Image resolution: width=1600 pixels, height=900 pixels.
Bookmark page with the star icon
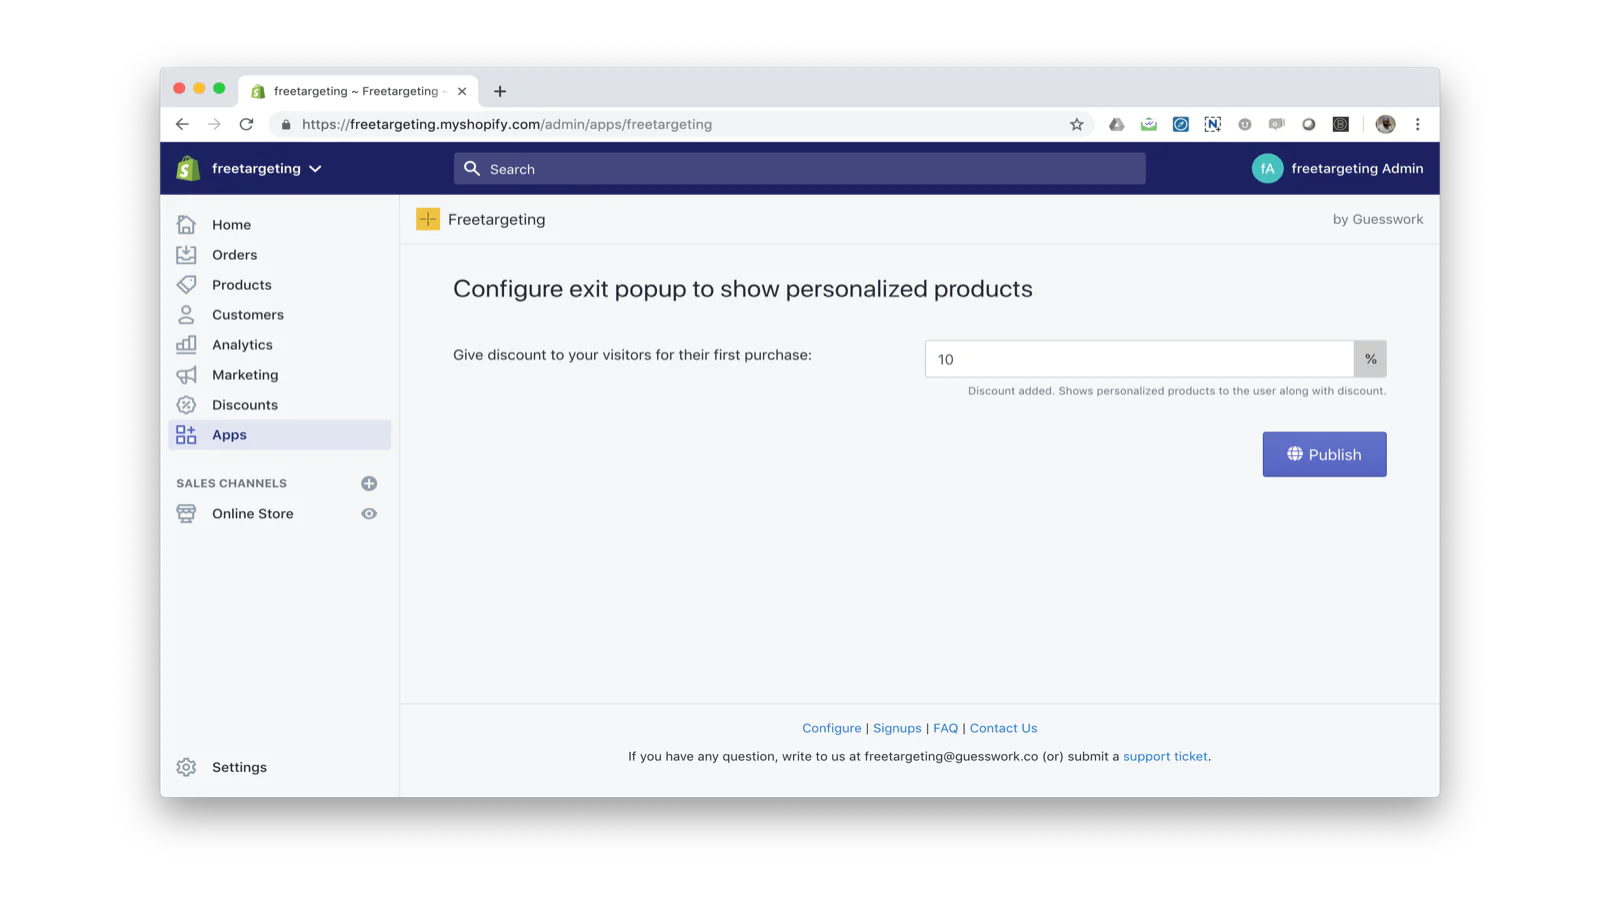(x=1076, y=124)
